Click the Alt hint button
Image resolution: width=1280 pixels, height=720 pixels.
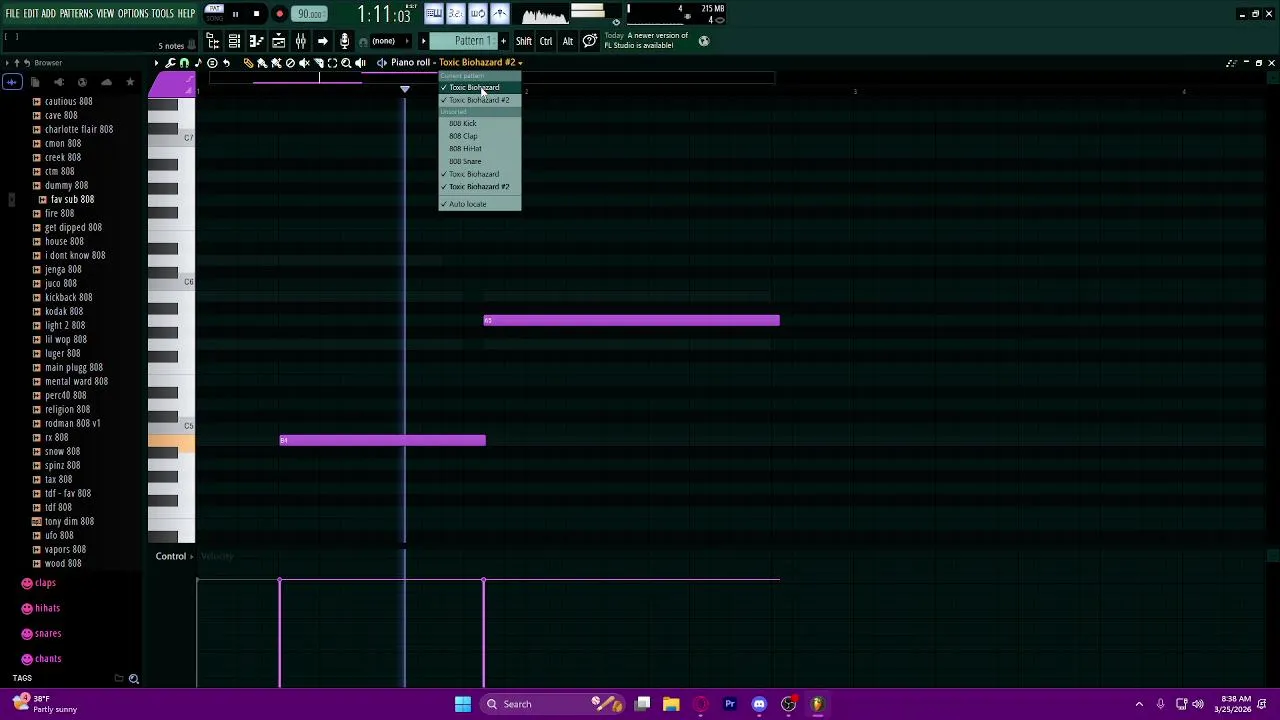click(567, 41)
